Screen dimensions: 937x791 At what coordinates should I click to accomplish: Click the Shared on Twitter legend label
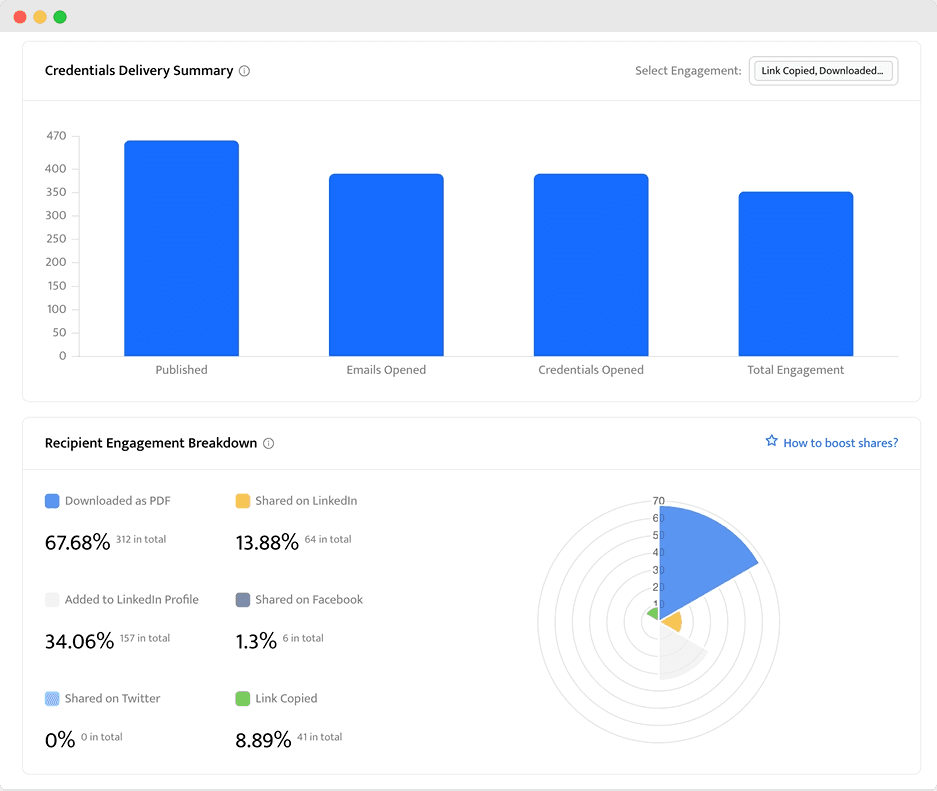coord(112,698)
